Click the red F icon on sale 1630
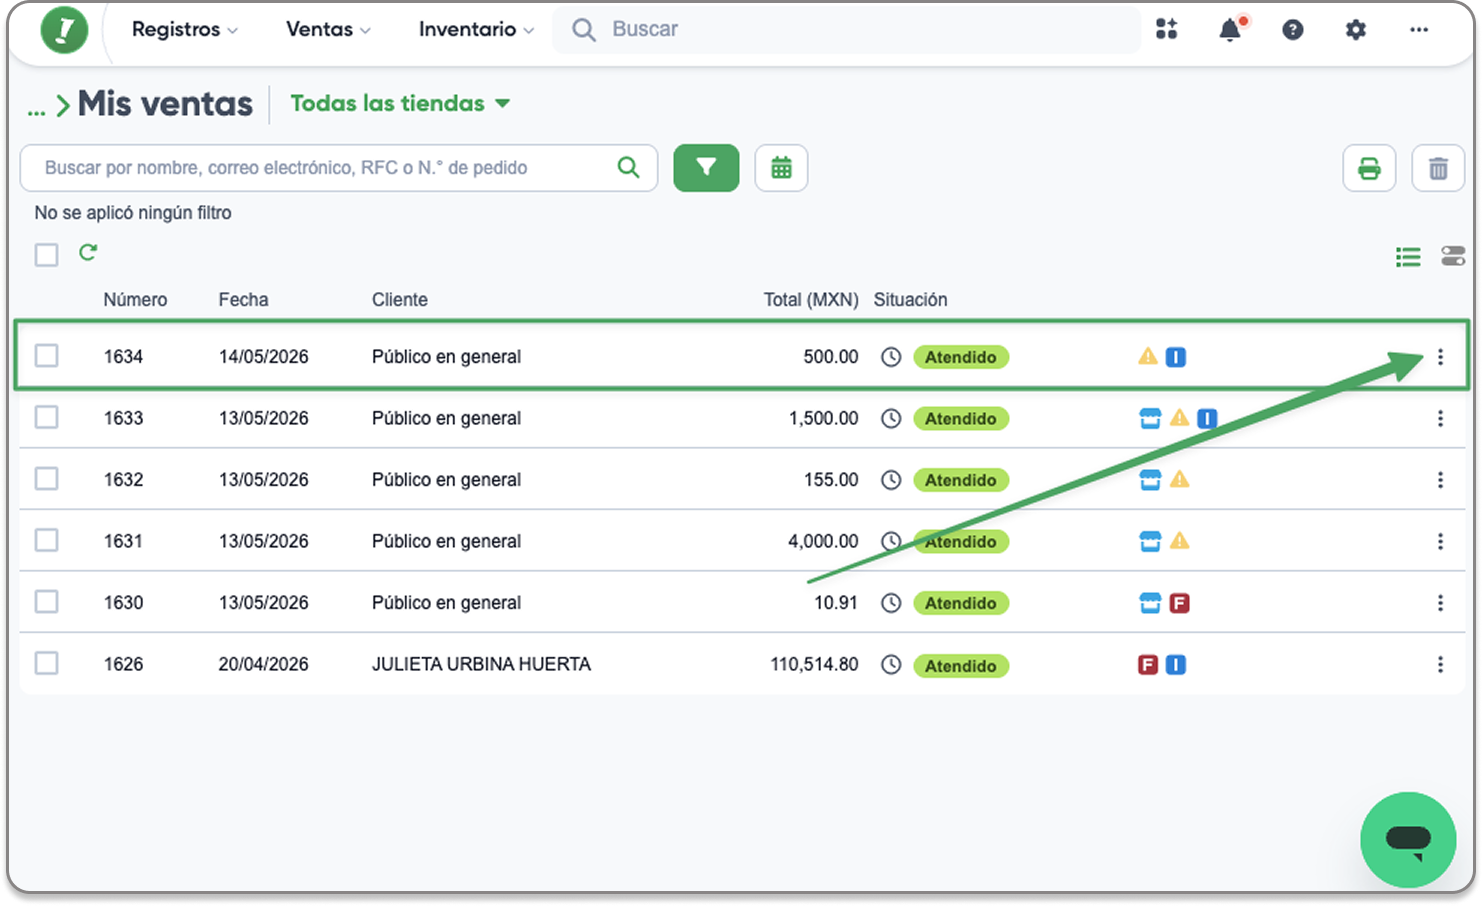Screen dimensions: 1482x906 pyautogui.click(x=1180, y=603)
